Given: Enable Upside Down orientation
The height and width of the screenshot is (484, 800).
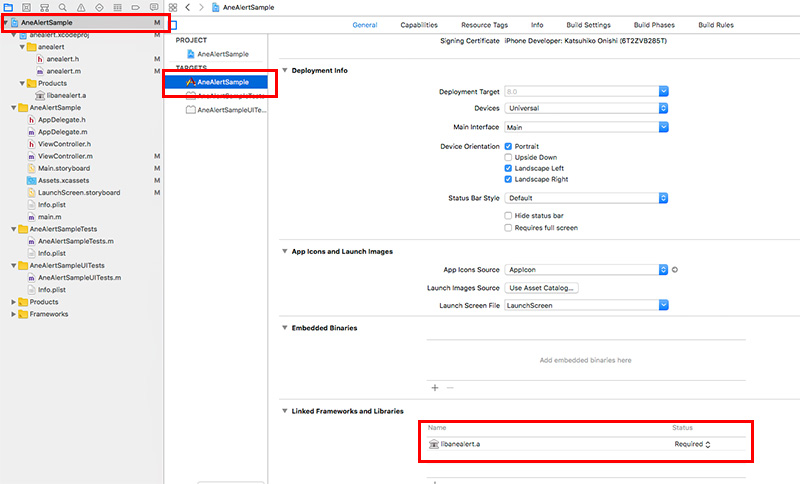Looking at the screenshot, I should [x=508, y=158].
